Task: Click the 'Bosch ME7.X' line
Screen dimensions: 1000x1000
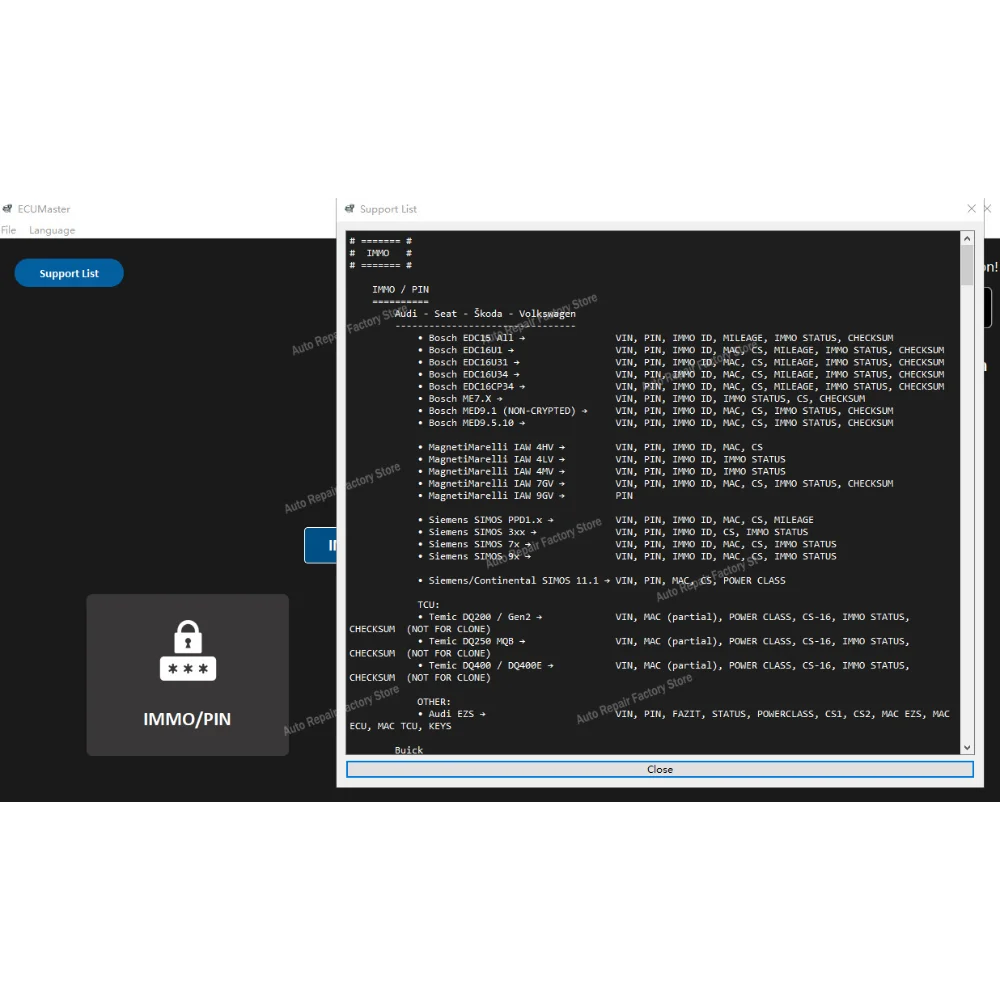Action: [642, 399]
